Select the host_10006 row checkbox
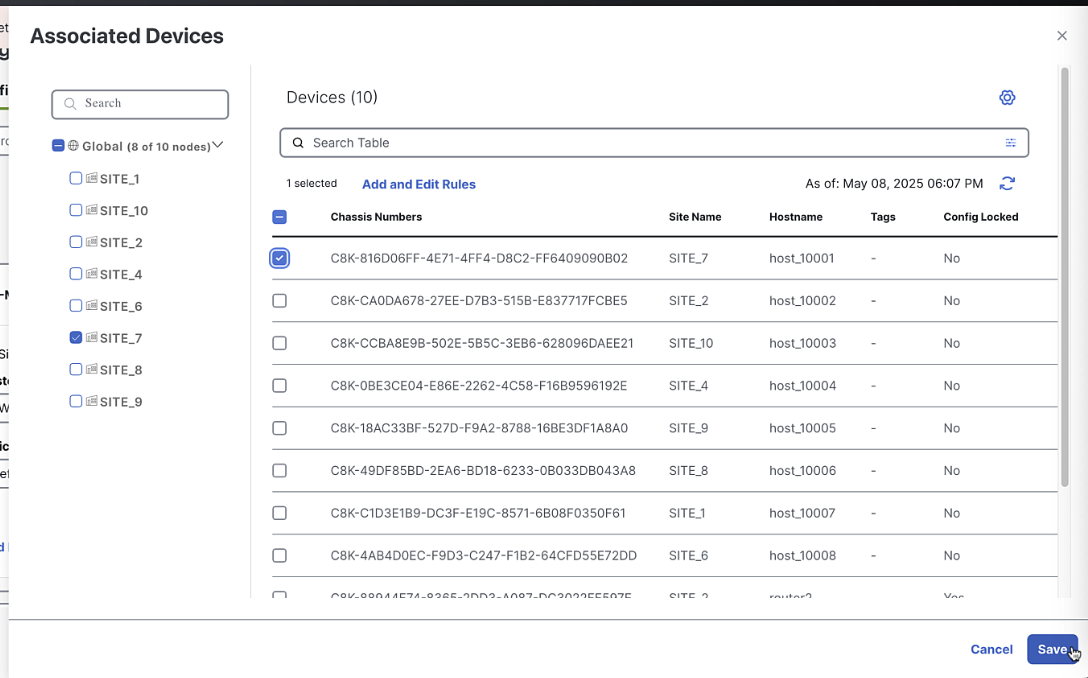This screenshot has height=678, width=1088. 280,471
